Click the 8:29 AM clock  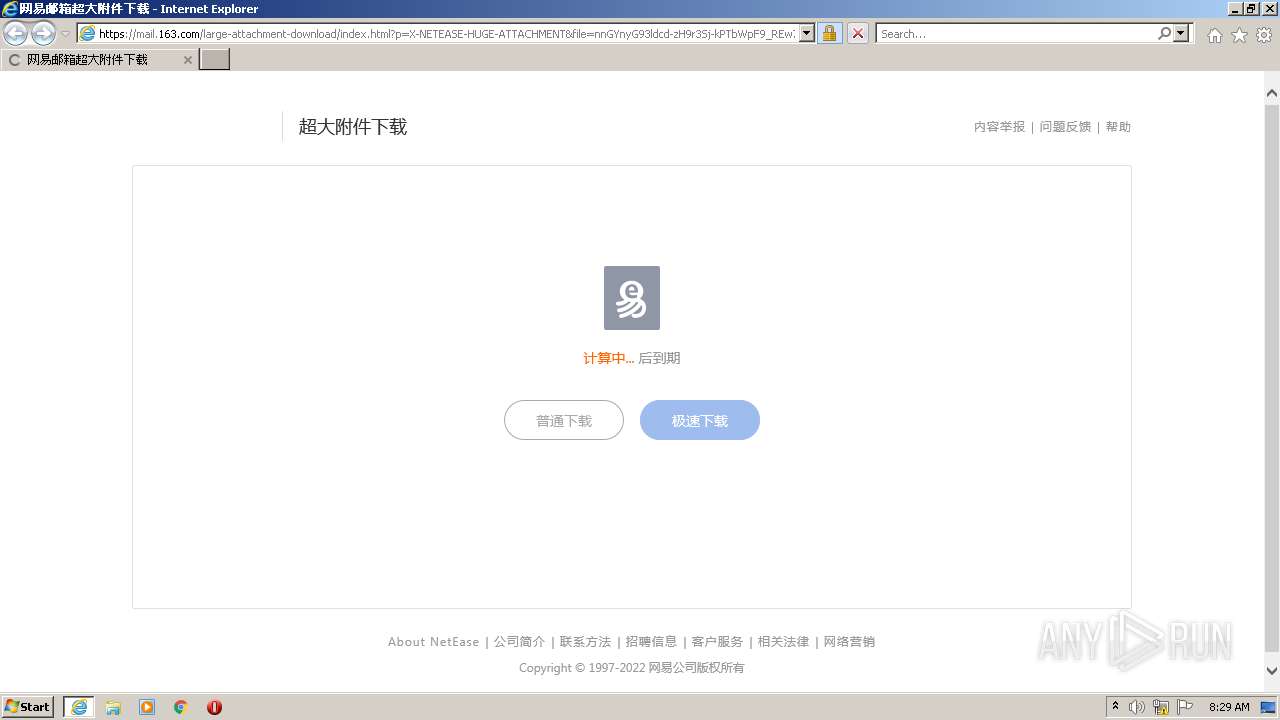pyautogui.click(x=1229, y=707)
